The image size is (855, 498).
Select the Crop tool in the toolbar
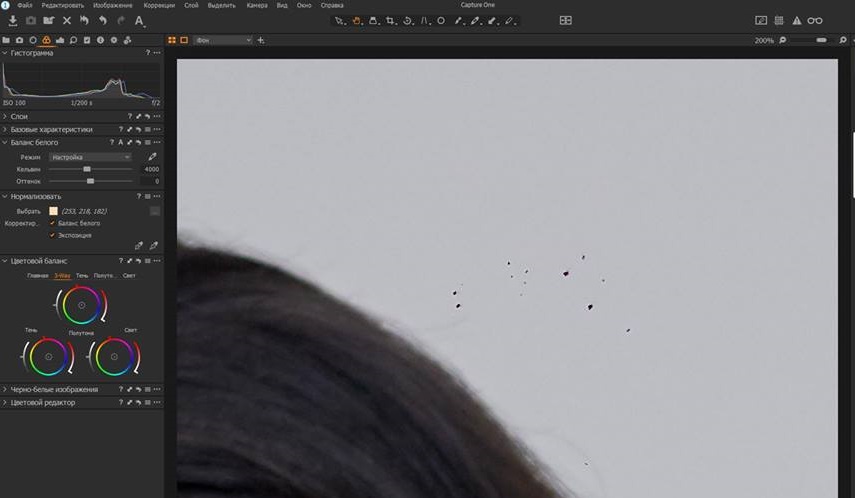391,20
